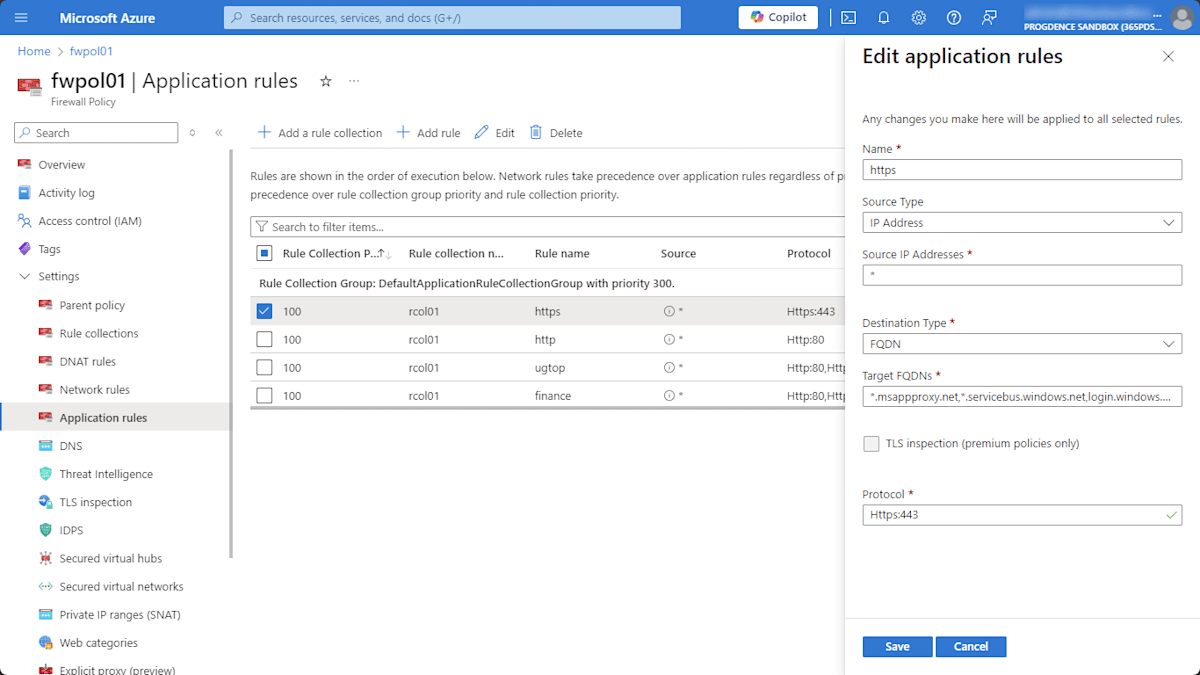Click the top search resources box
This screenshot has height=675, width=1200.
pos(452,17)
